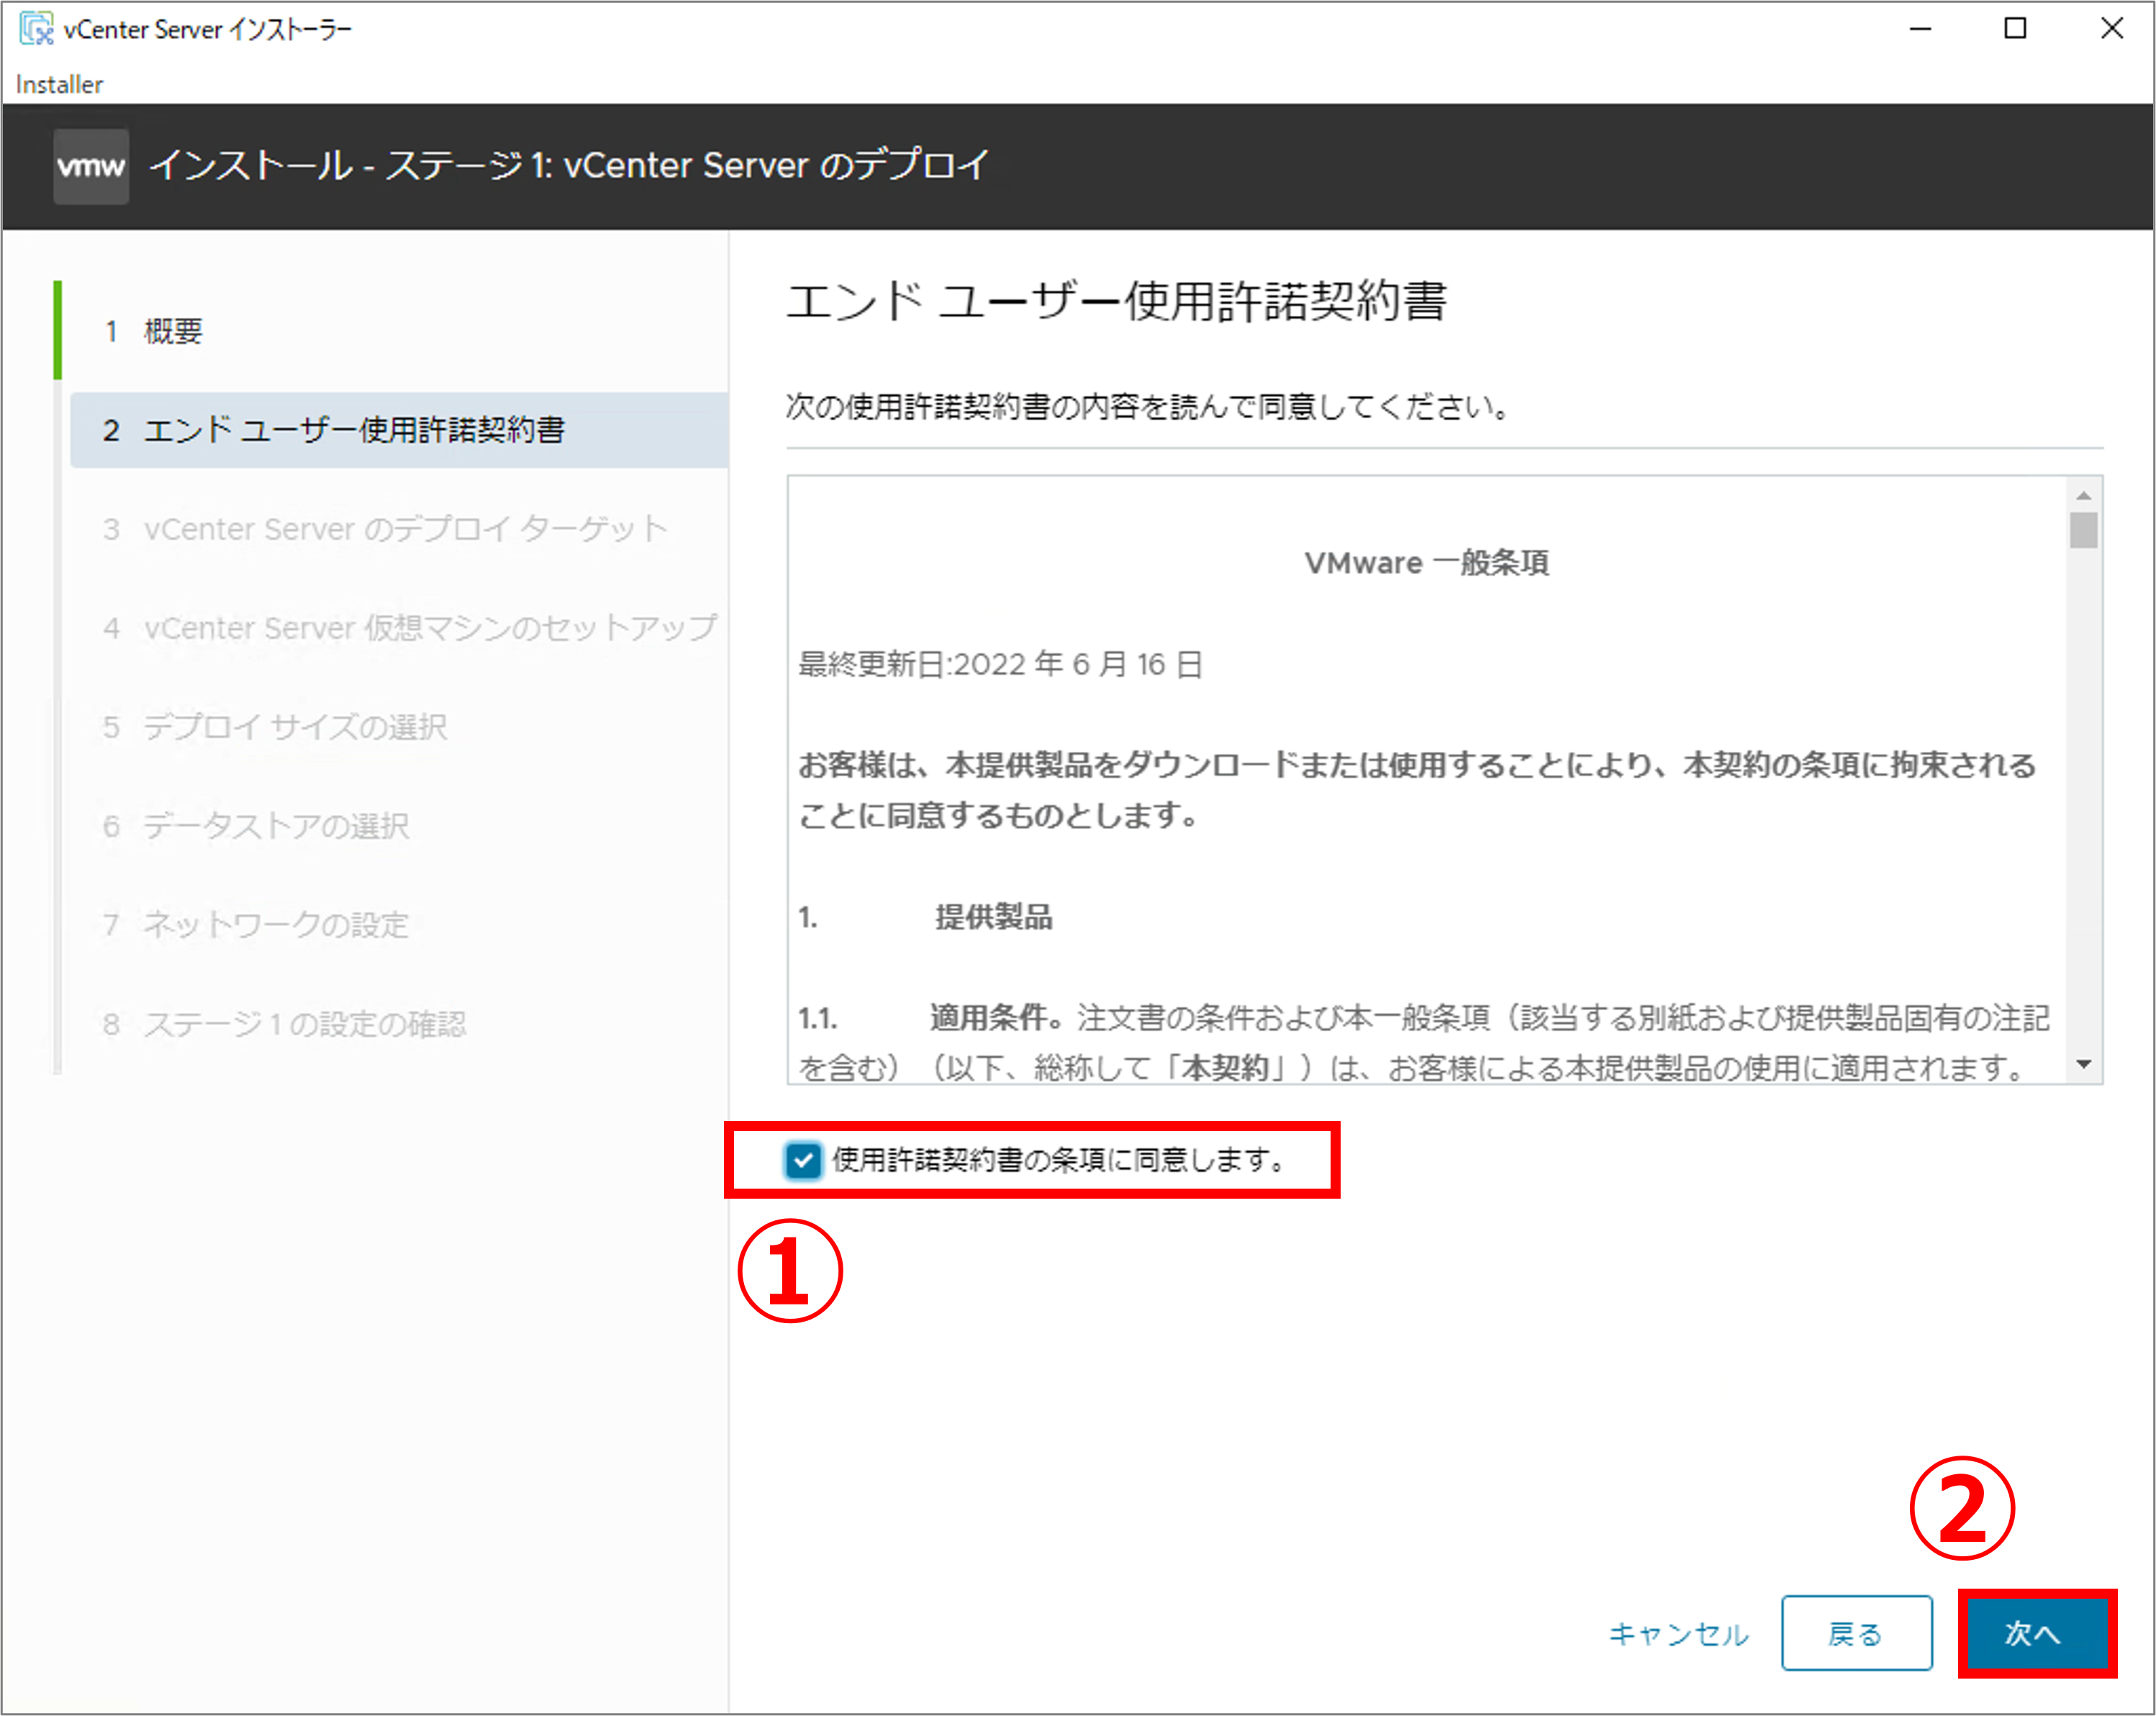2156x1716 pixels.
Task: Maximize the installer window
Action: point(2016,28)
